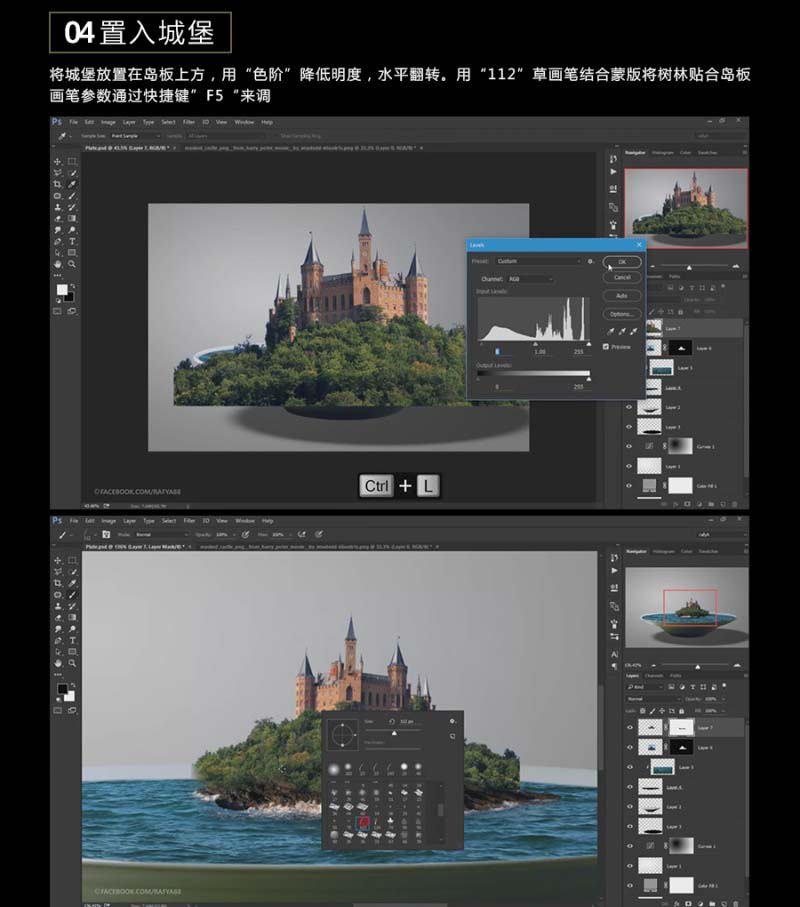Viewport: 800px width, 907px height.
Task: Hide Layer 7 in lower Layers panel
Action: pos(630,728)
